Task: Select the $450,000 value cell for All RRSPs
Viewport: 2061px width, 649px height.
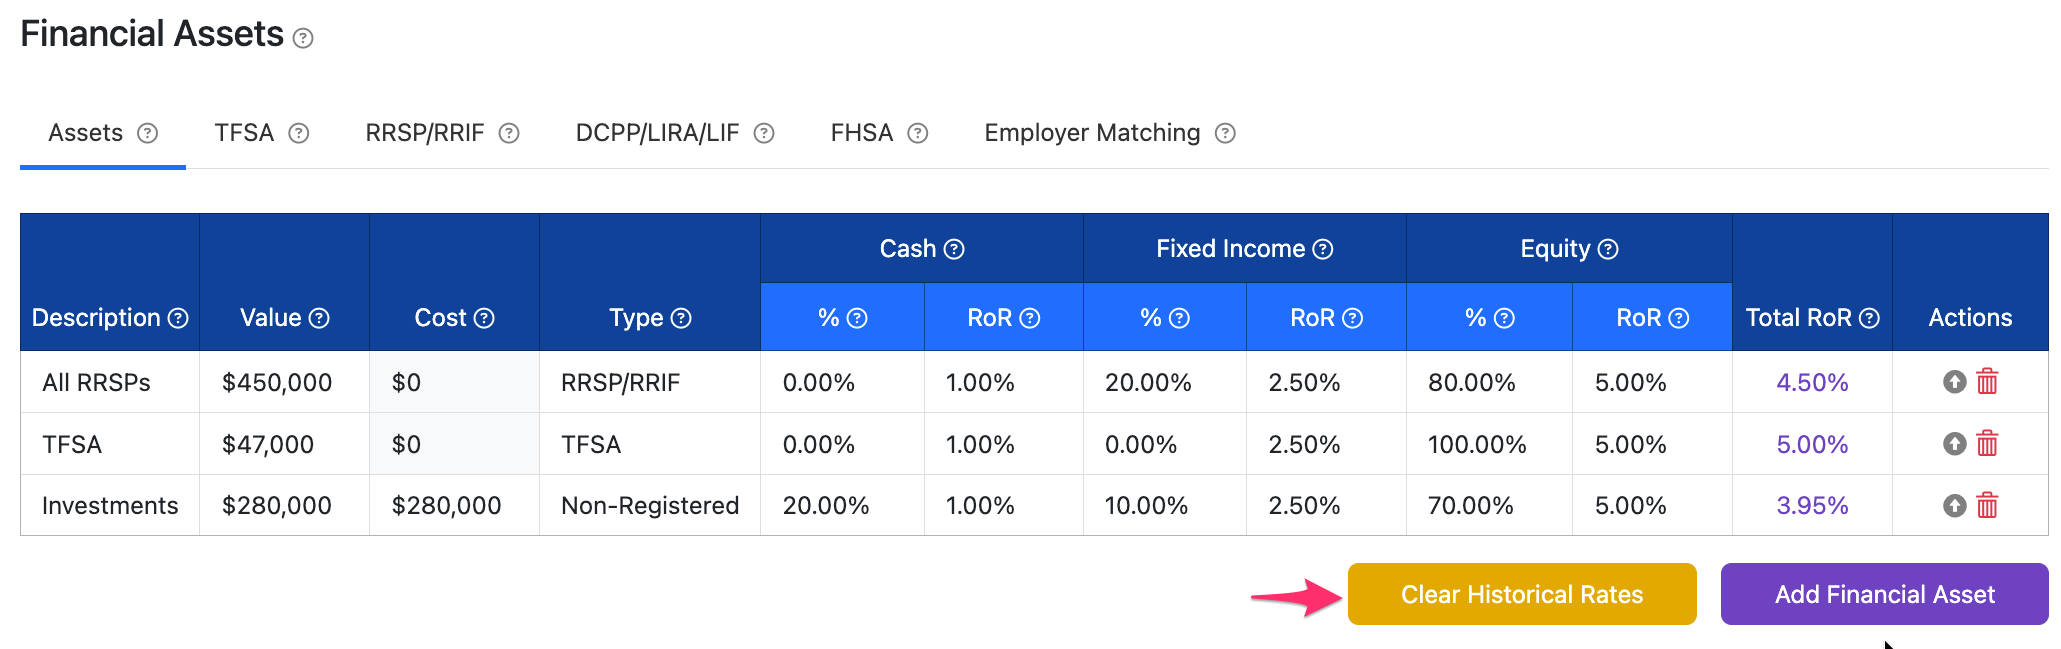Action: [x=284, y=382]
